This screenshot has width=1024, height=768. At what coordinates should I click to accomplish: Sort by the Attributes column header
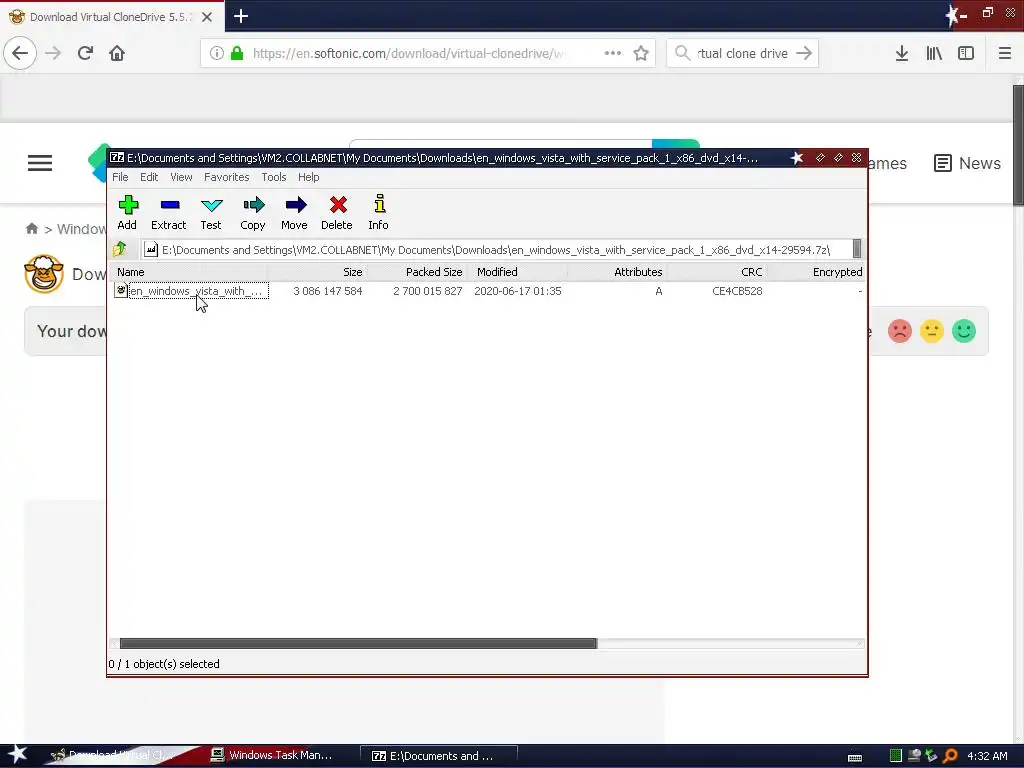617,272
